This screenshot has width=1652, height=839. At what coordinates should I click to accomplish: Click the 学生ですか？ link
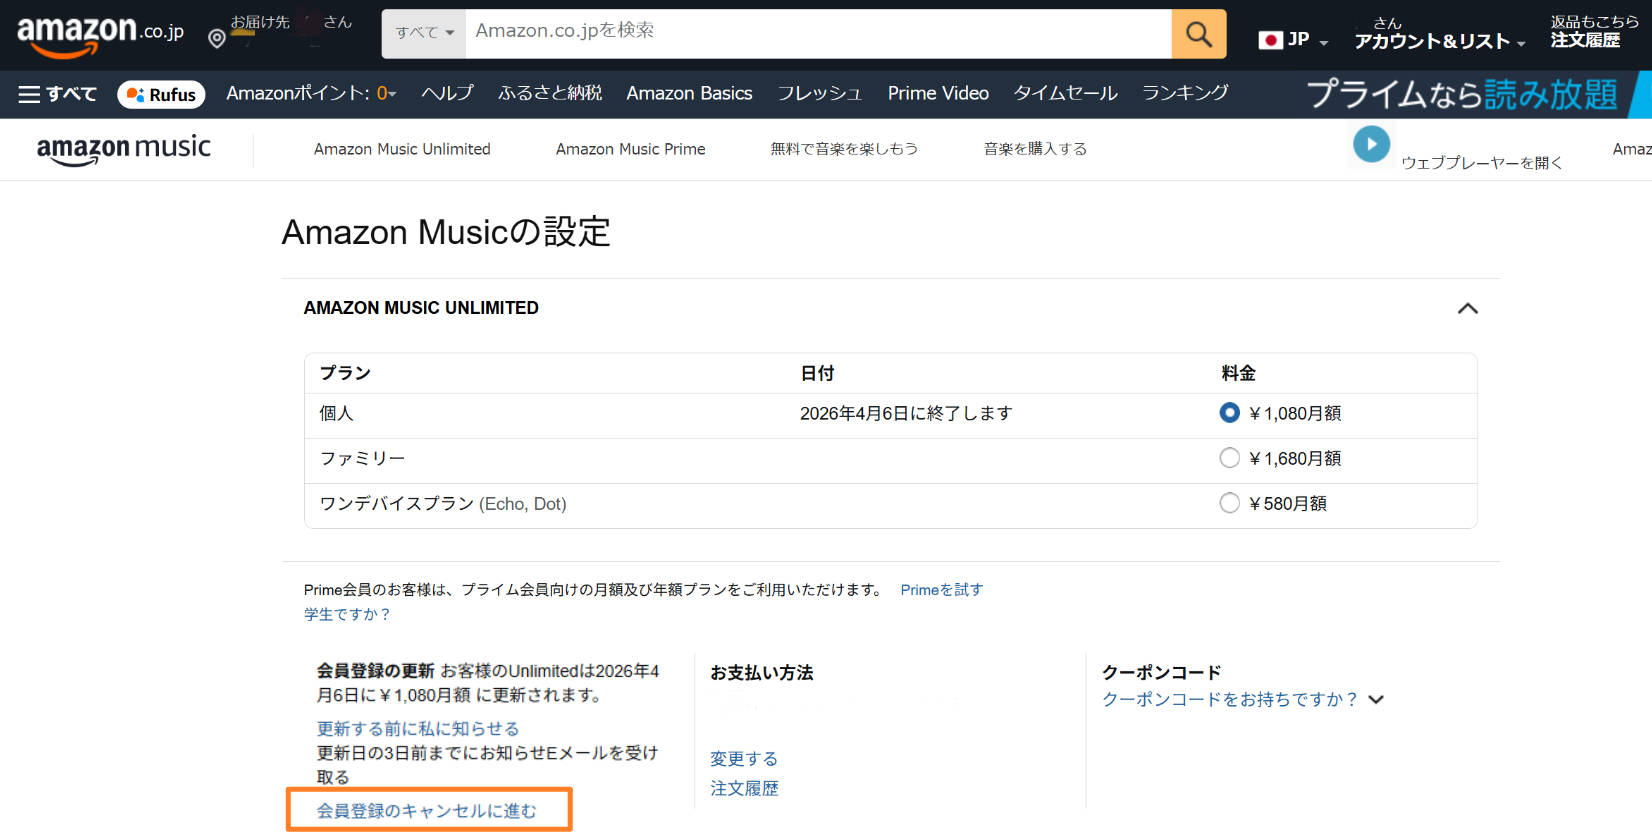(347, 614)
